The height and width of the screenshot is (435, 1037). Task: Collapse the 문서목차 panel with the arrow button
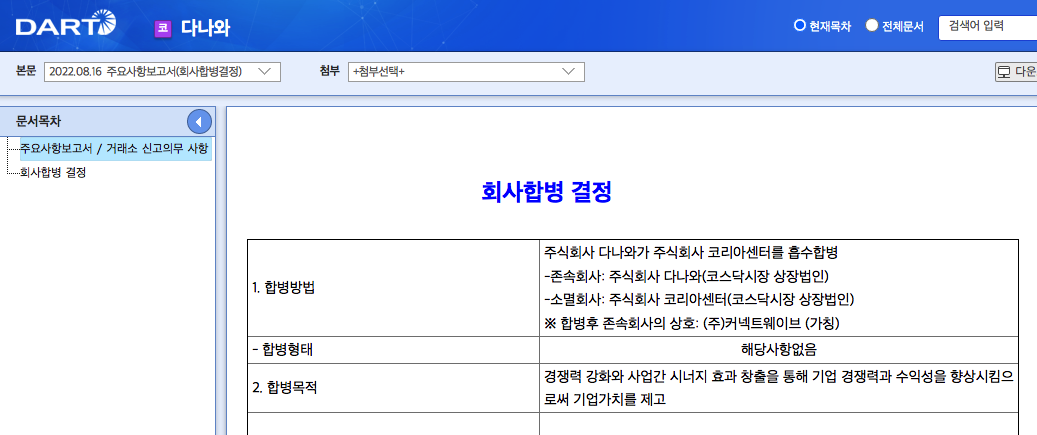(199, 122)
